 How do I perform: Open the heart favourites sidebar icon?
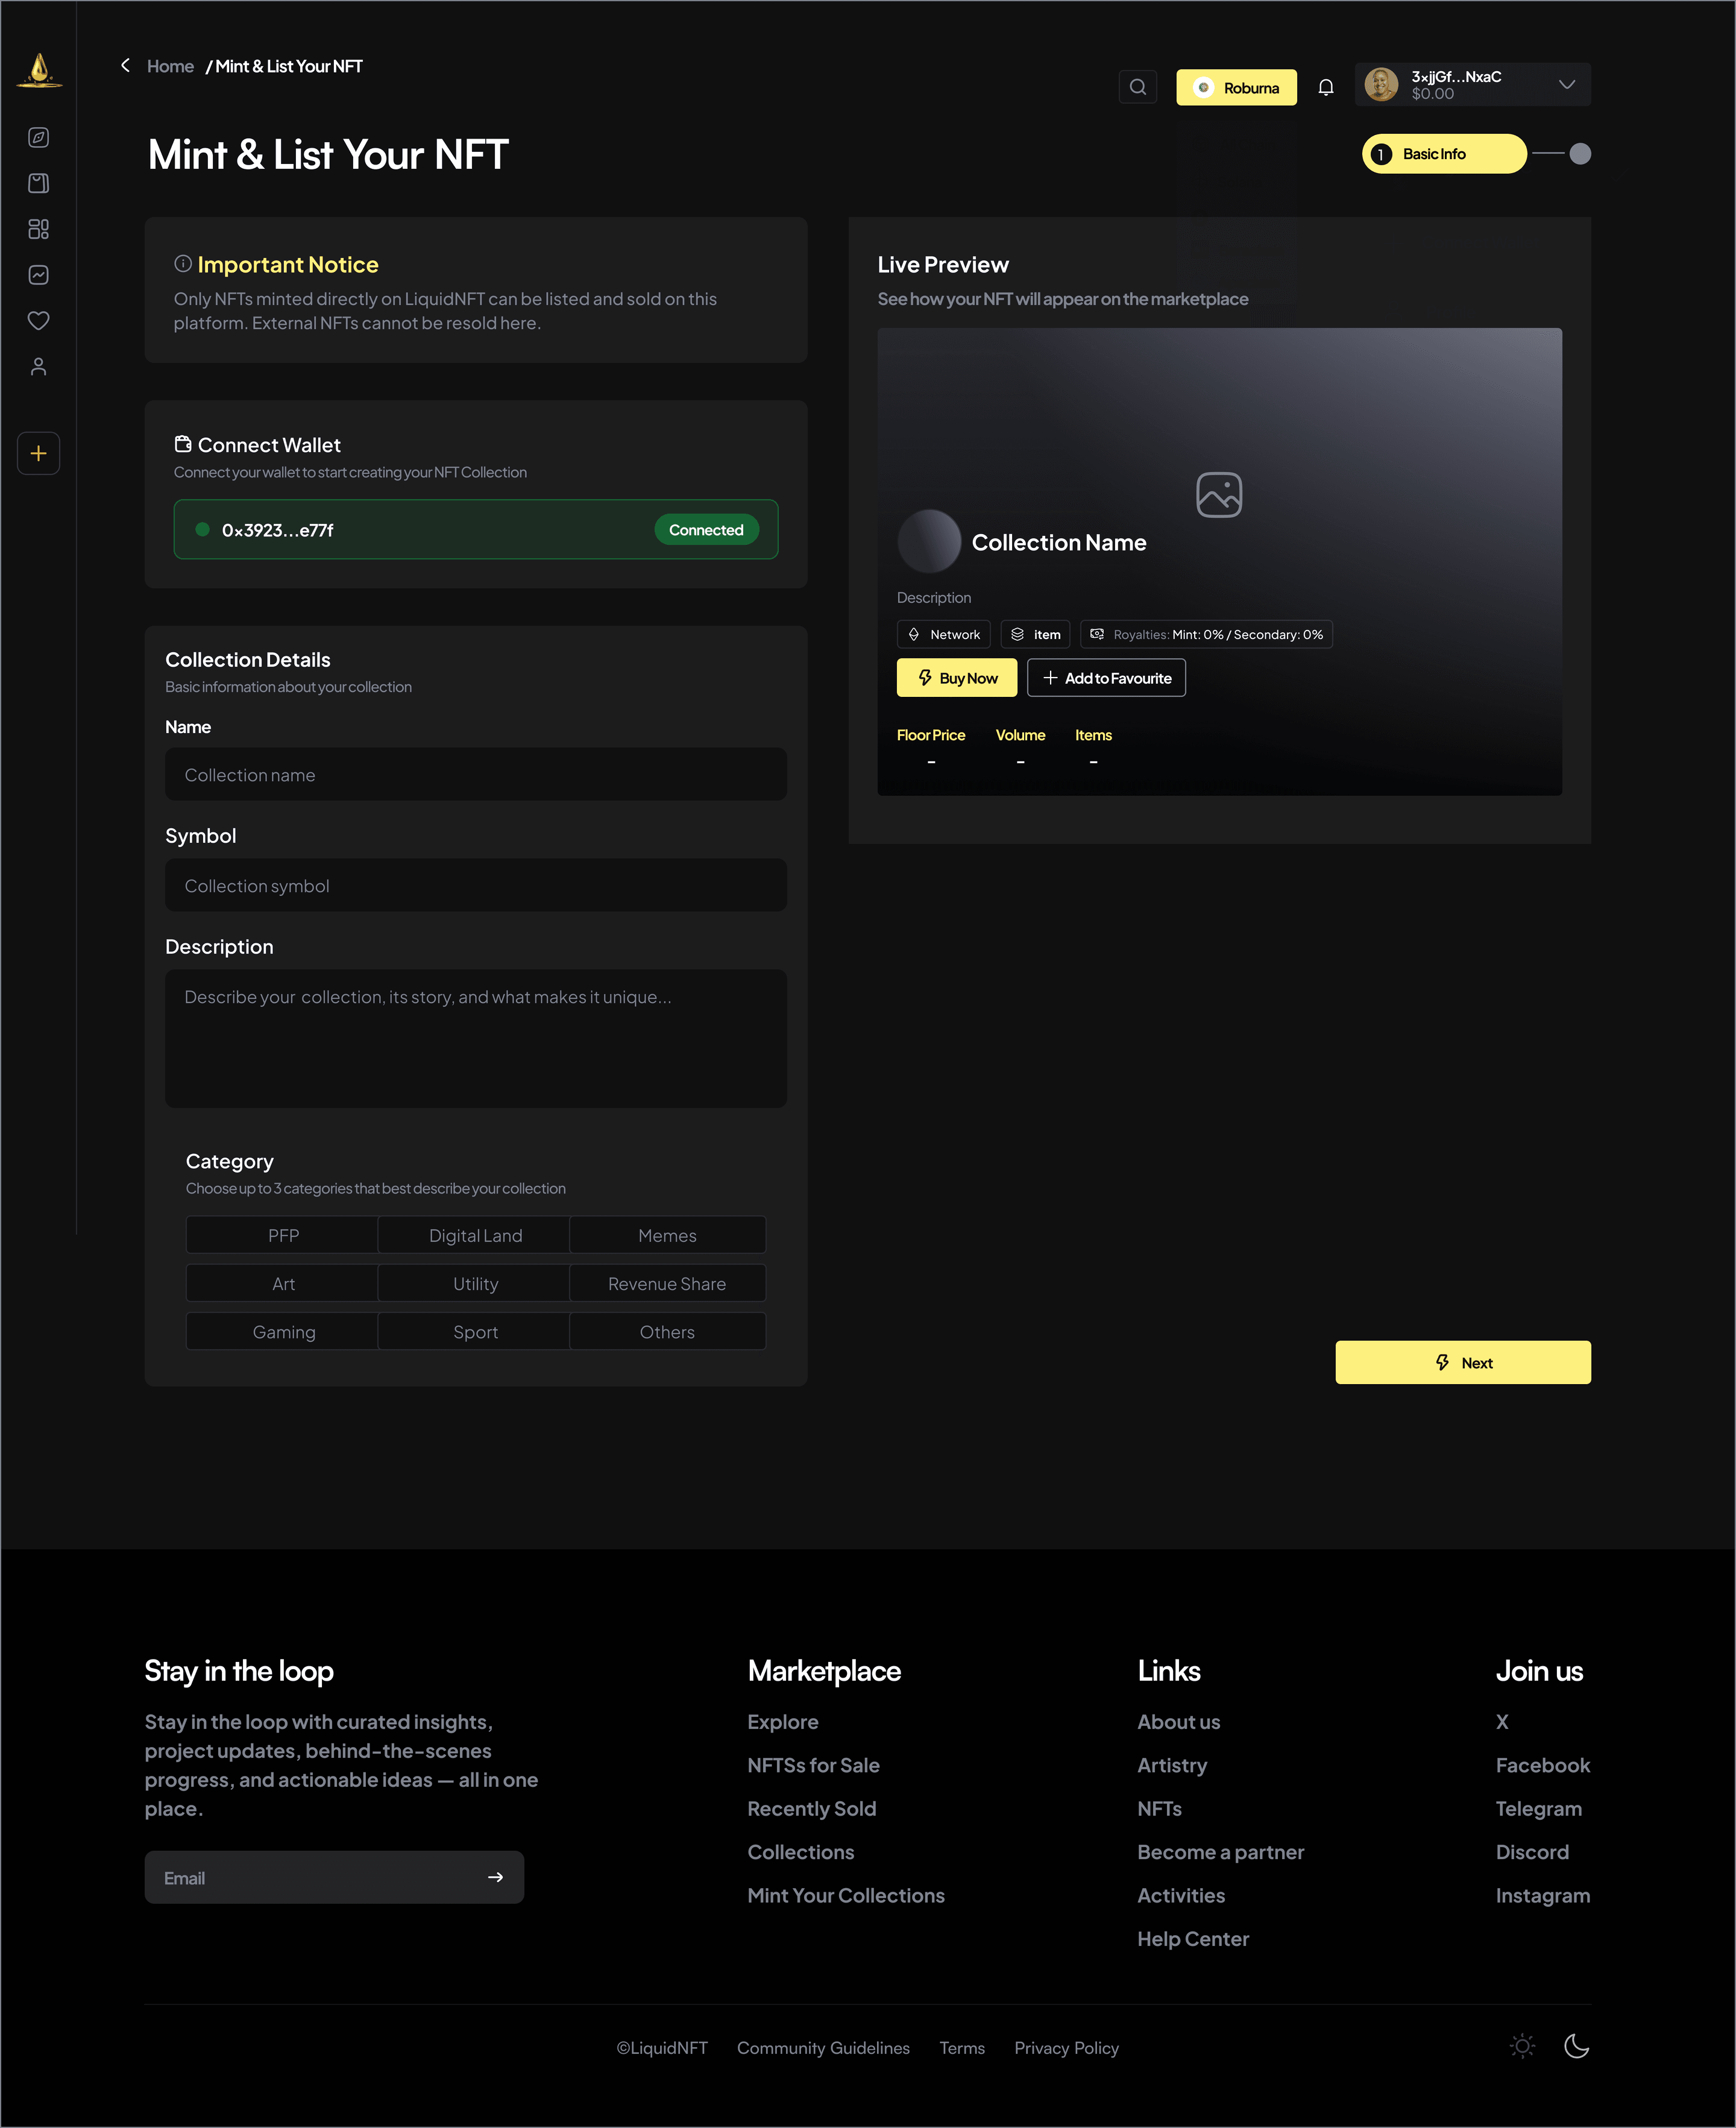tap(39, 321)
